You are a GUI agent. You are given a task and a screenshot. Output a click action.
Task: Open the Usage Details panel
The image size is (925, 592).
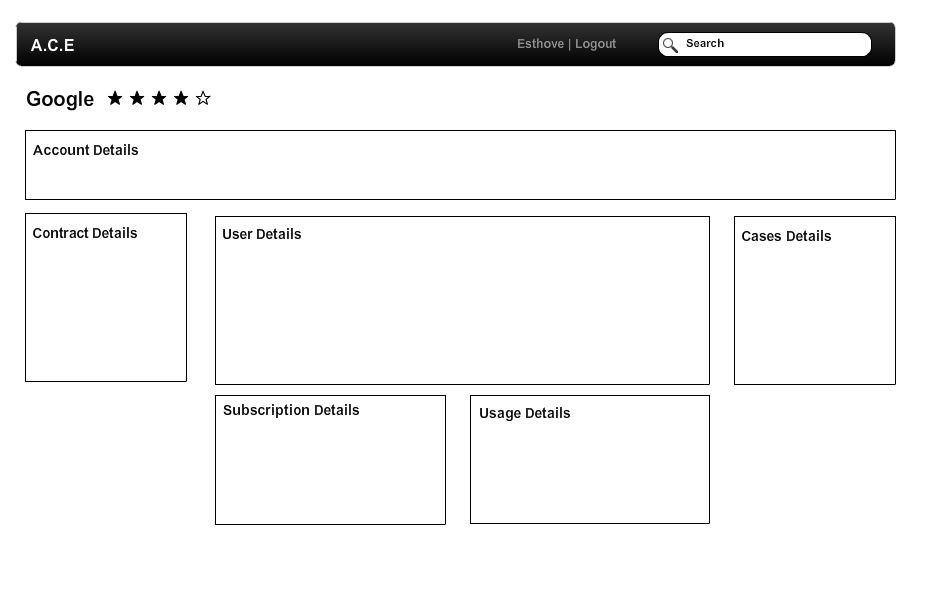(525, 413)
